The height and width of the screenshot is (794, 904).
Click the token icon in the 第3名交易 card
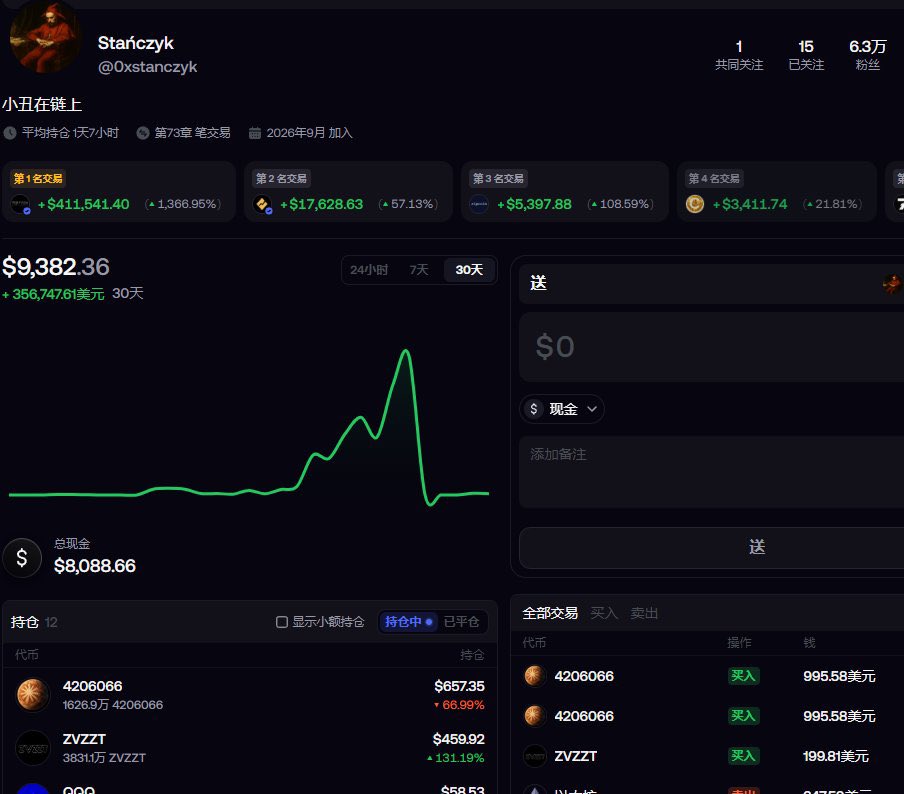pos(479,204)
